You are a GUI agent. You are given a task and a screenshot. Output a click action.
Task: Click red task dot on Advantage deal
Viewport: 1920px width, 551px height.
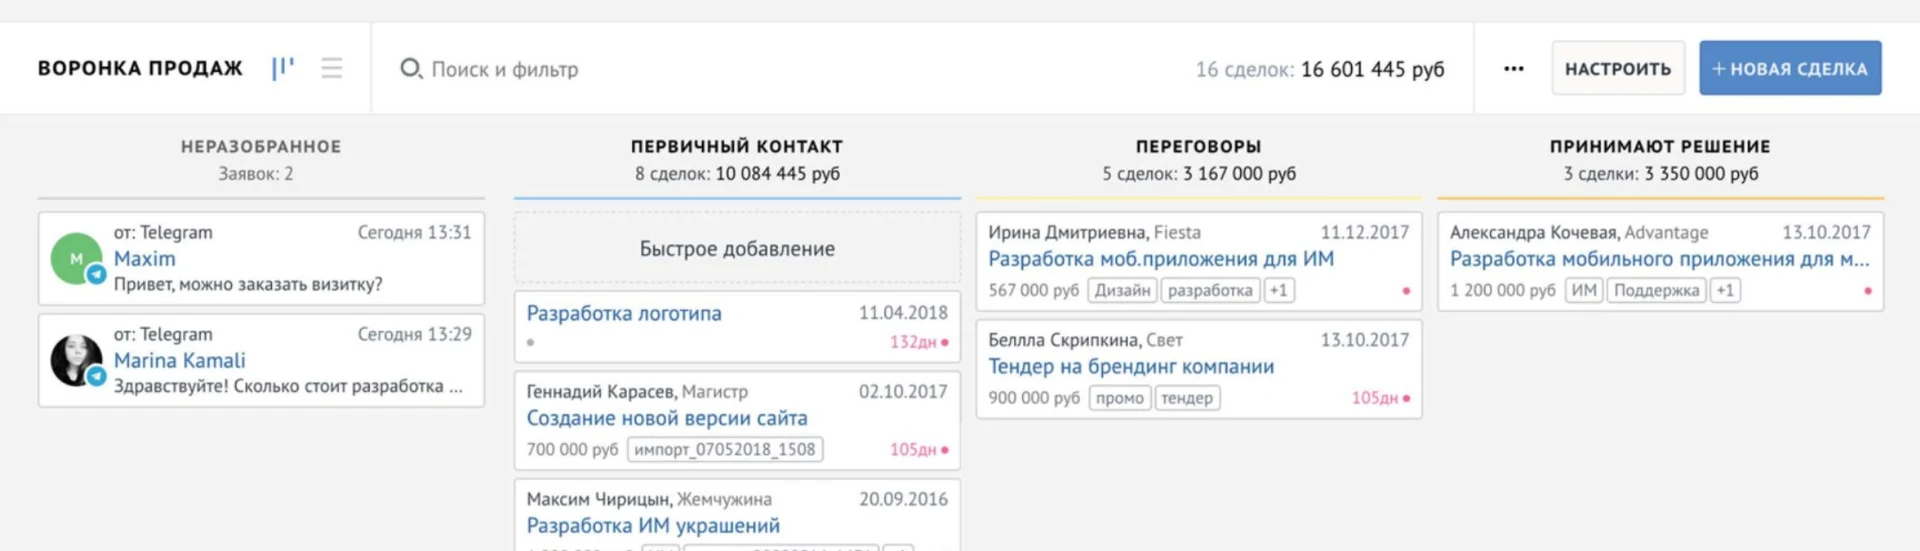click(x=1868, y=291)
